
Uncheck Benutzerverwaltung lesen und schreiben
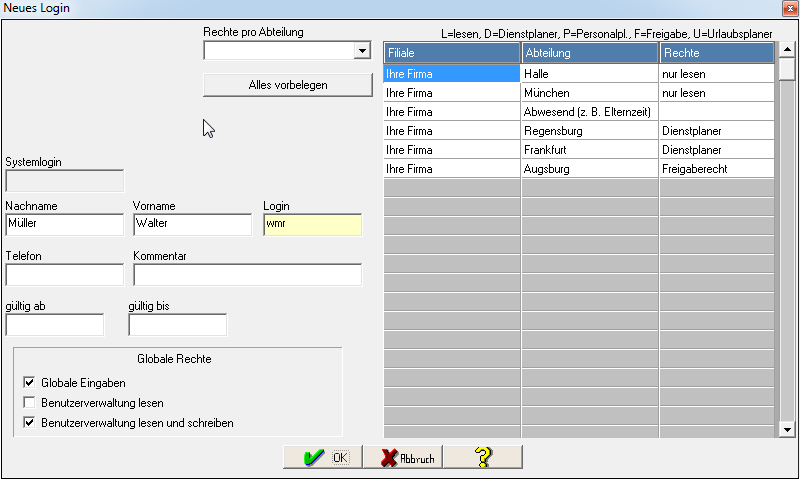[28, 423]
